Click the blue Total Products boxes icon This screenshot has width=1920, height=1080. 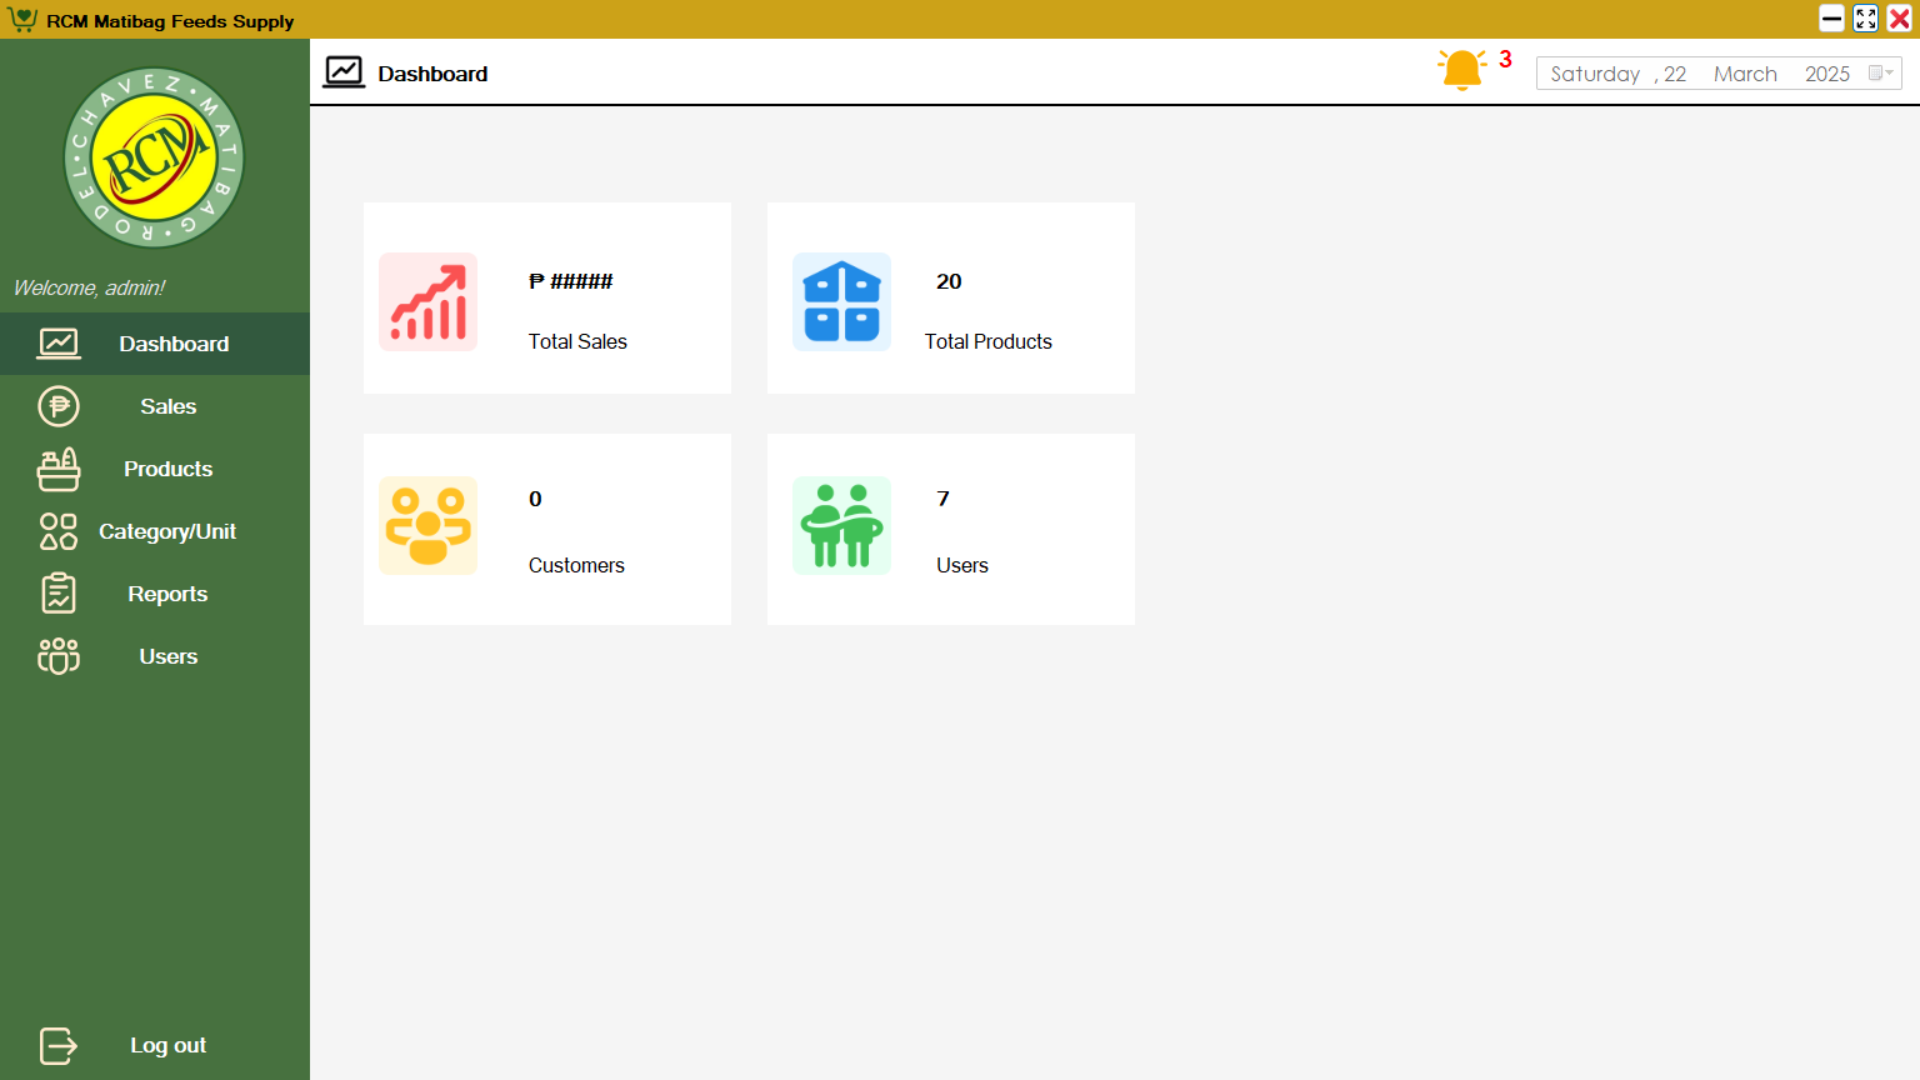coord(842,302)
